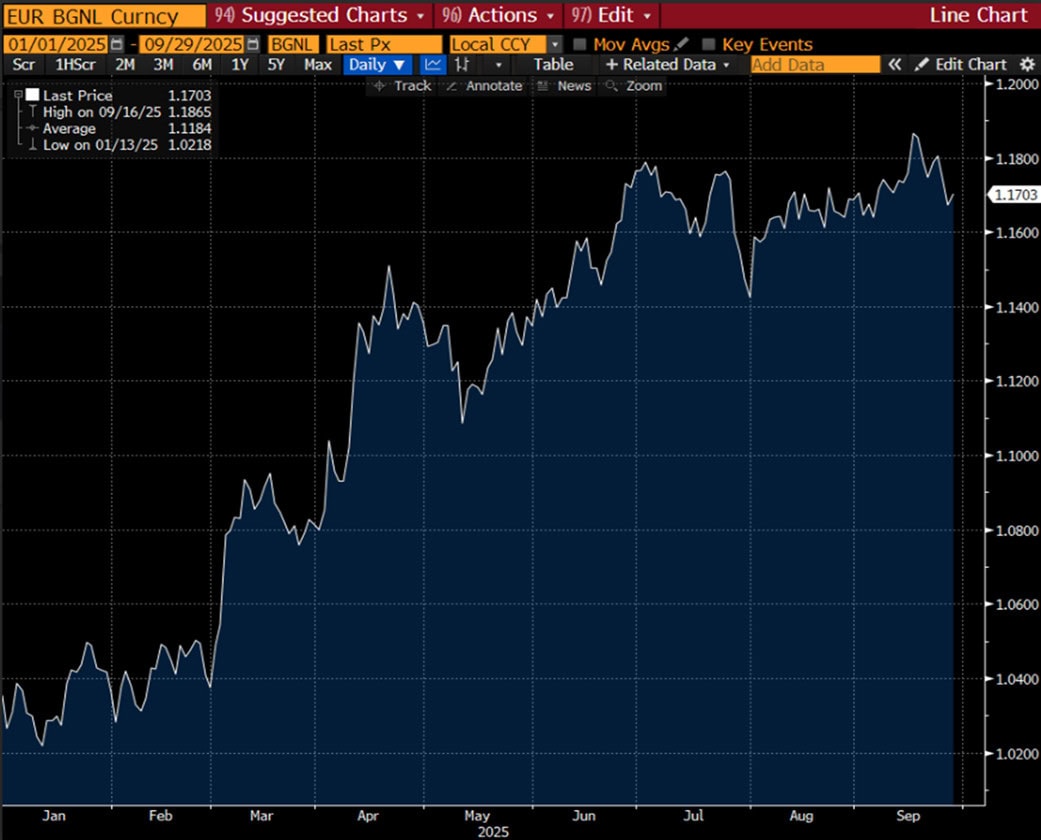Select the candlestick chart type icon
The height and width of the screenshot is (840, 1041).
coord(462,64)
